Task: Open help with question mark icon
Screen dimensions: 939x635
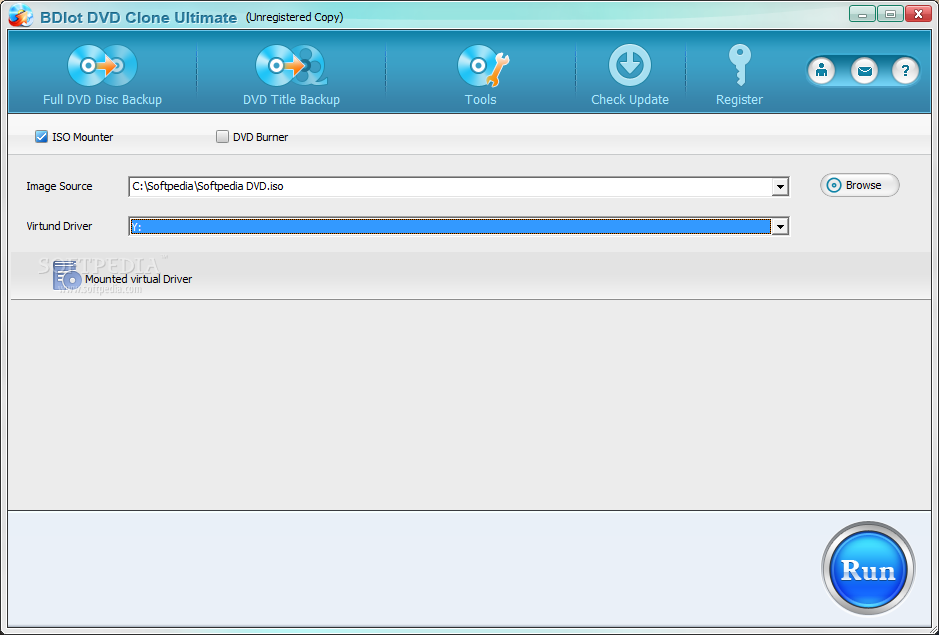Action: tap(905, 71)
